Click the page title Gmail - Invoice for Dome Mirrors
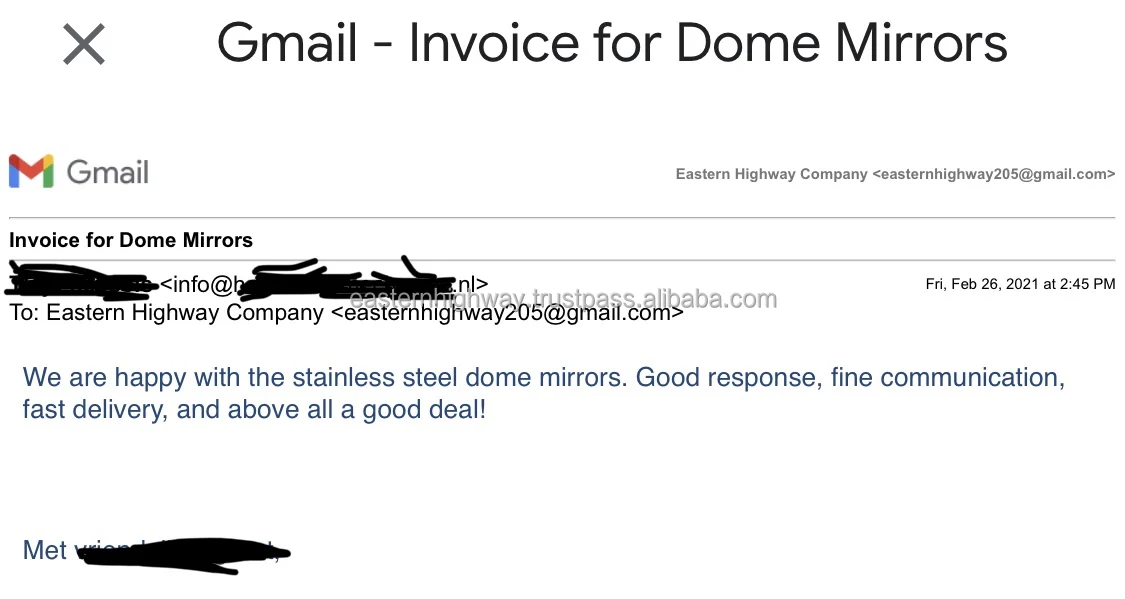The image size is (1125, 599). pos(612,44)
